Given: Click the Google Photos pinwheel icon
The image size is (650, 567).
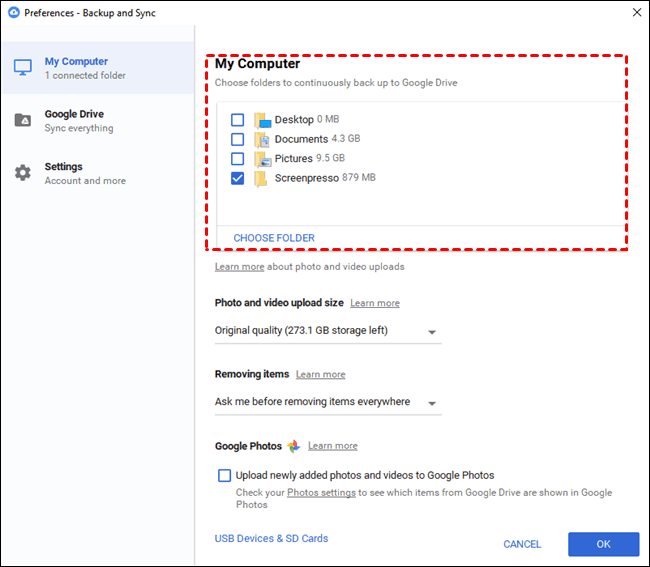Looking at the screenshot, I should [294, 446].
